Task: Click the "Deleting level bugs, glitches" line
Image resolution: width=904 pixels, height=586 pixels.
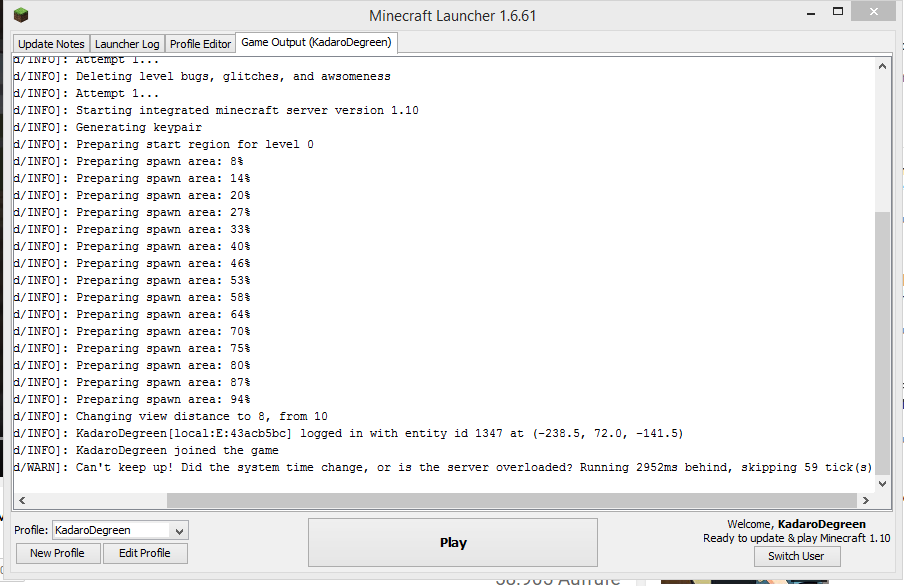Action: point(202,76)
